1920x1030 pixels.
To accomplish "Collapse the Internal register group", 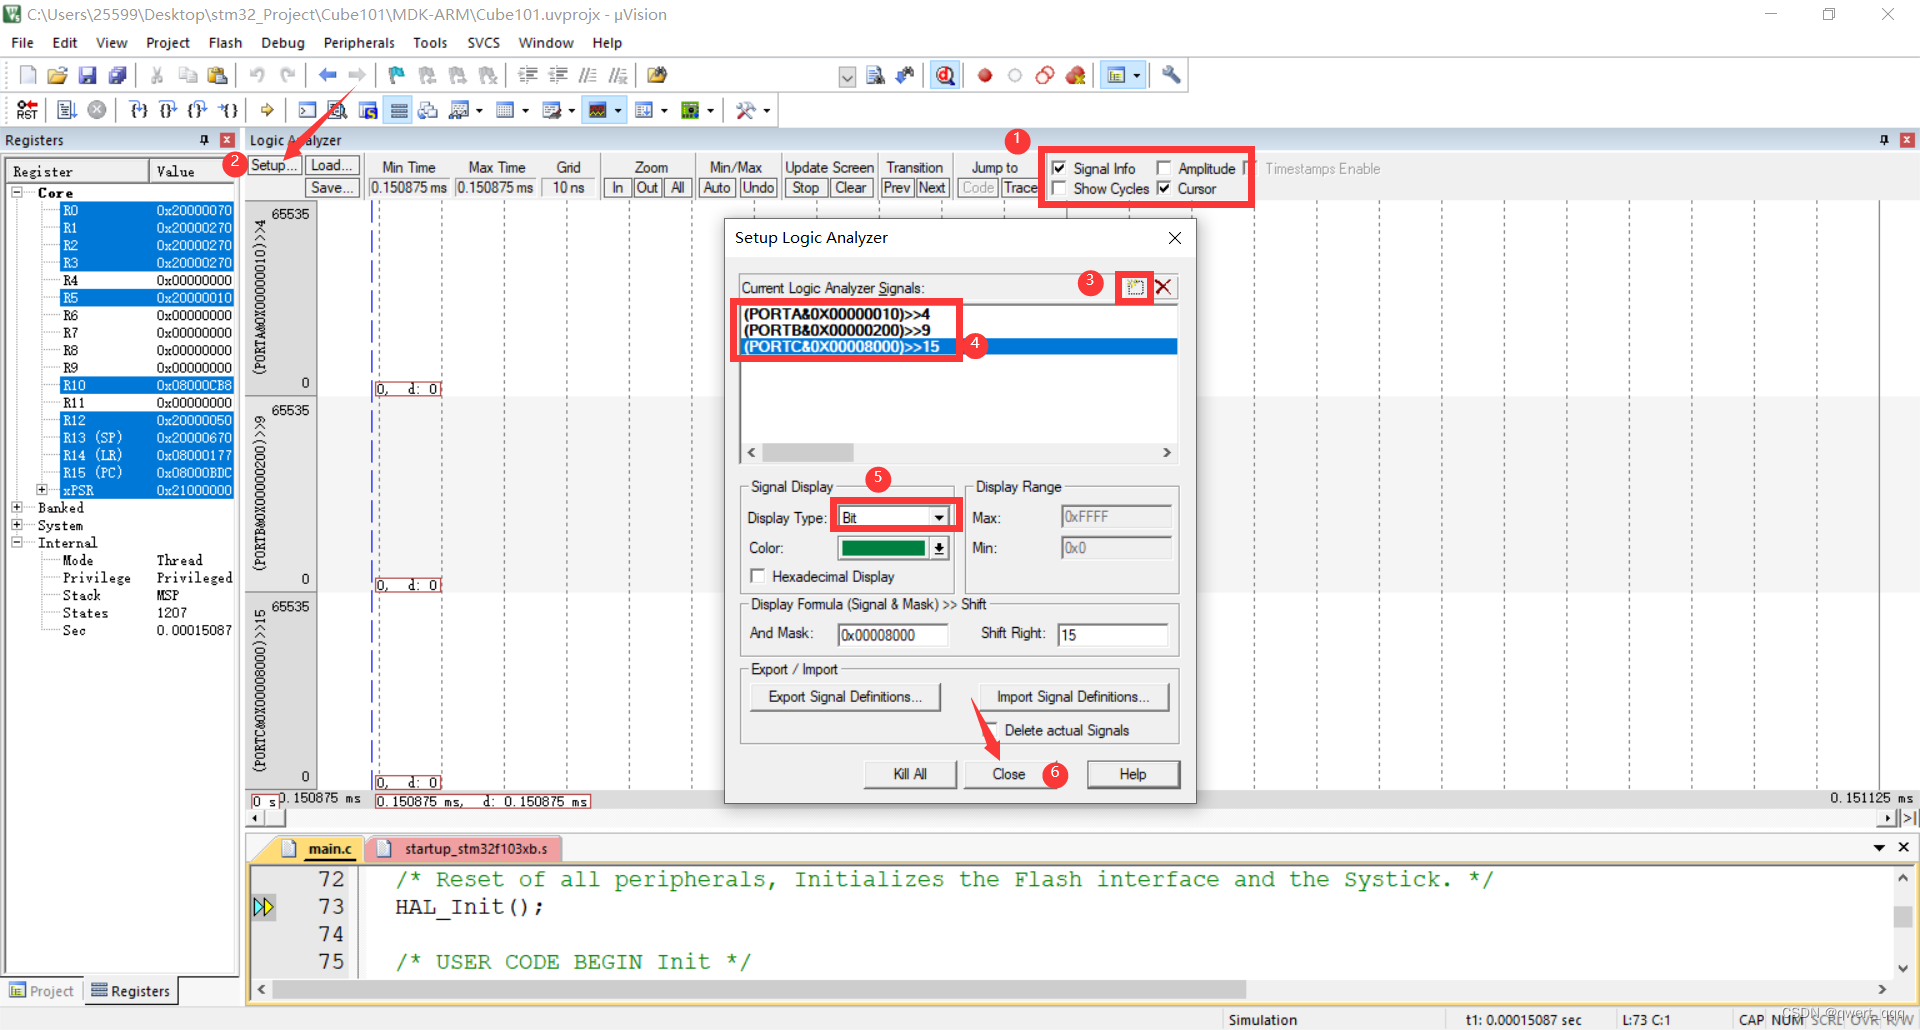I will pos(17,542).
